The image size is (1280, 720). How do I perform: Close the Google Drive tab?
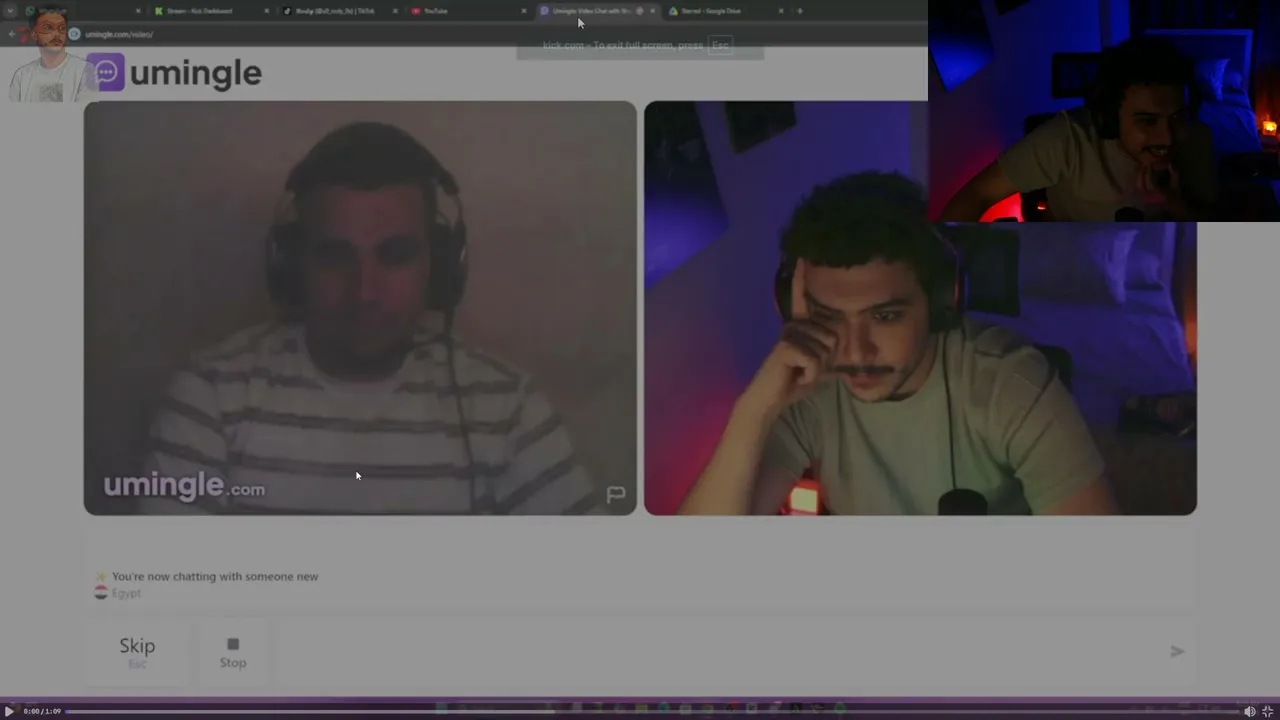(x=781, y=11)
